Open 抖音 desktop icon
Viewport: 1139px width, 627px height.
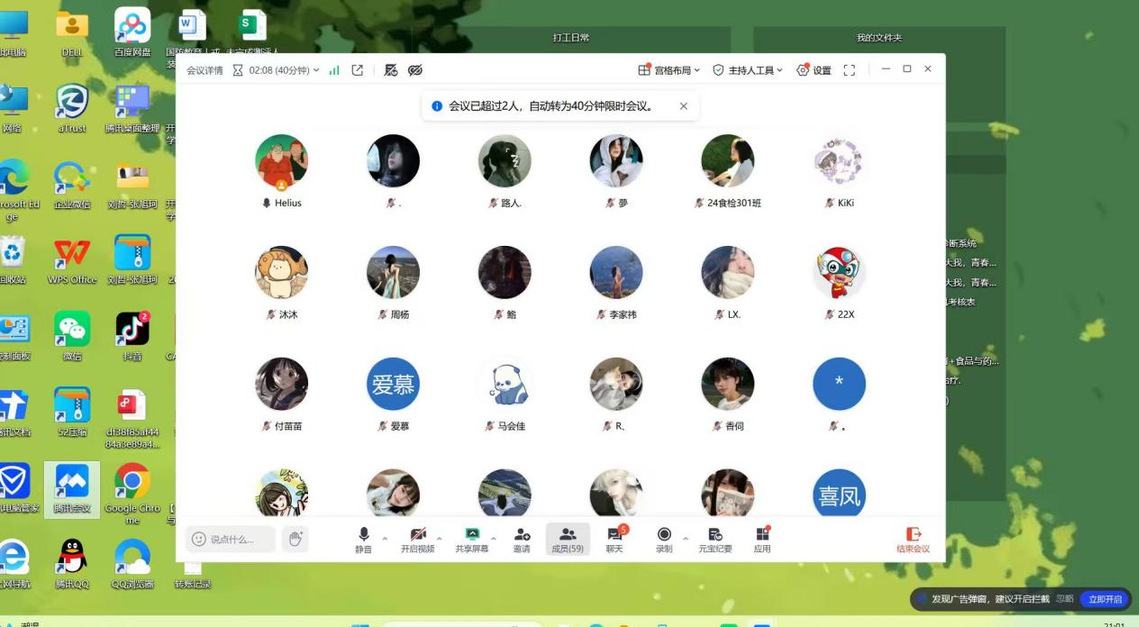click(x=132, y=336)
